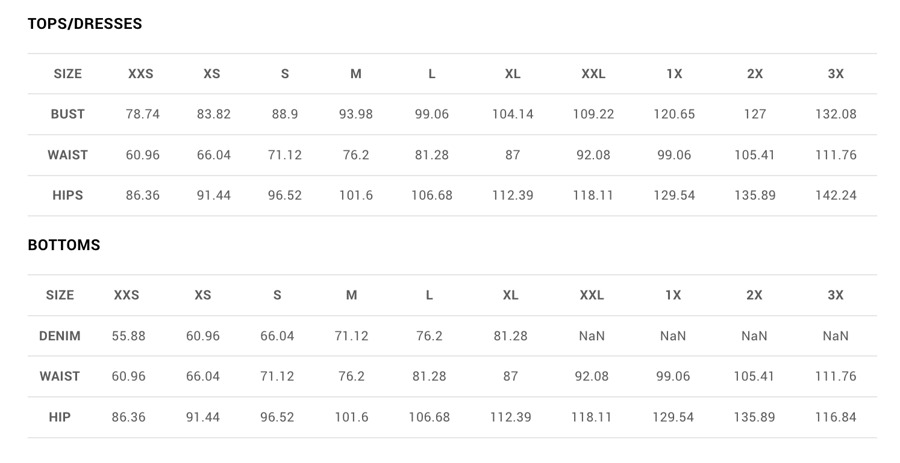The width and height of the screenshot is (900, 463).
Task: Select the XXS column header in Tops/Dresses
Action: click(x=141, y=74)
